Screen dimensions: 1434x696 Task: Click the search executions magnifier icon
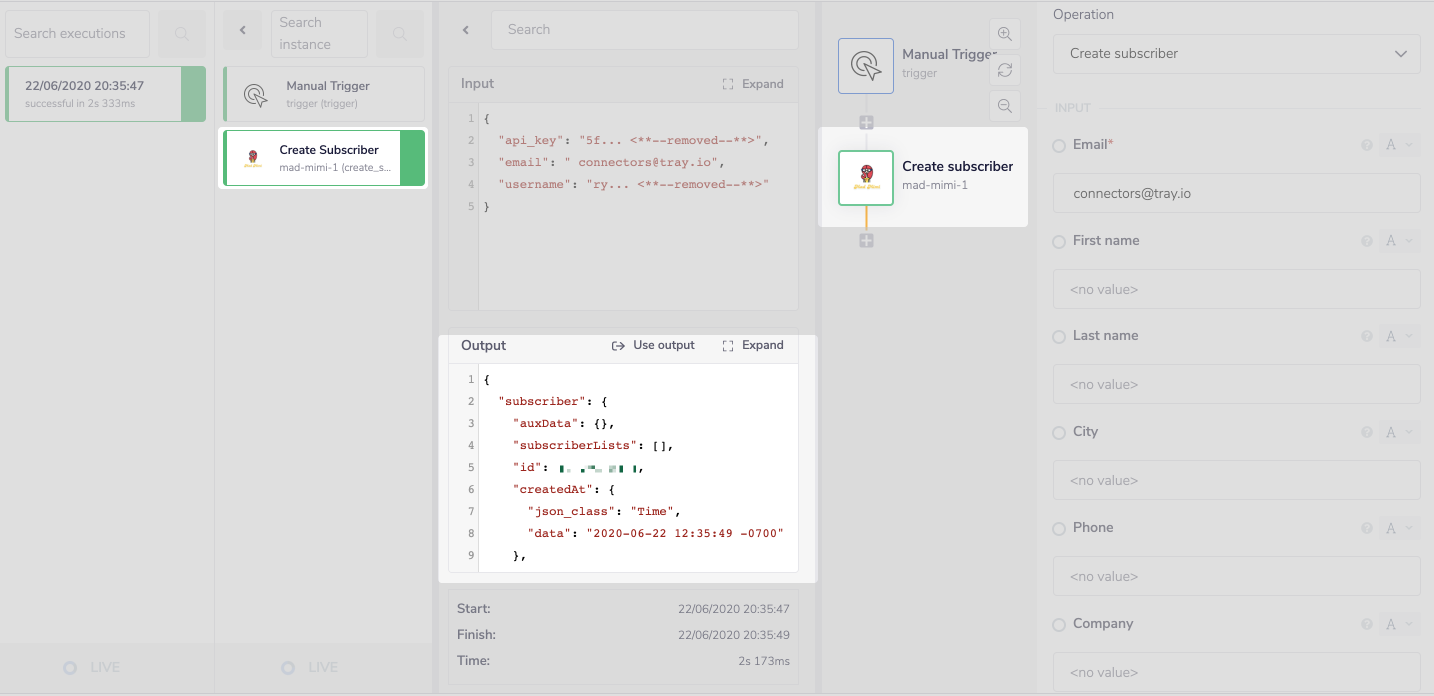tap(182, 34)
